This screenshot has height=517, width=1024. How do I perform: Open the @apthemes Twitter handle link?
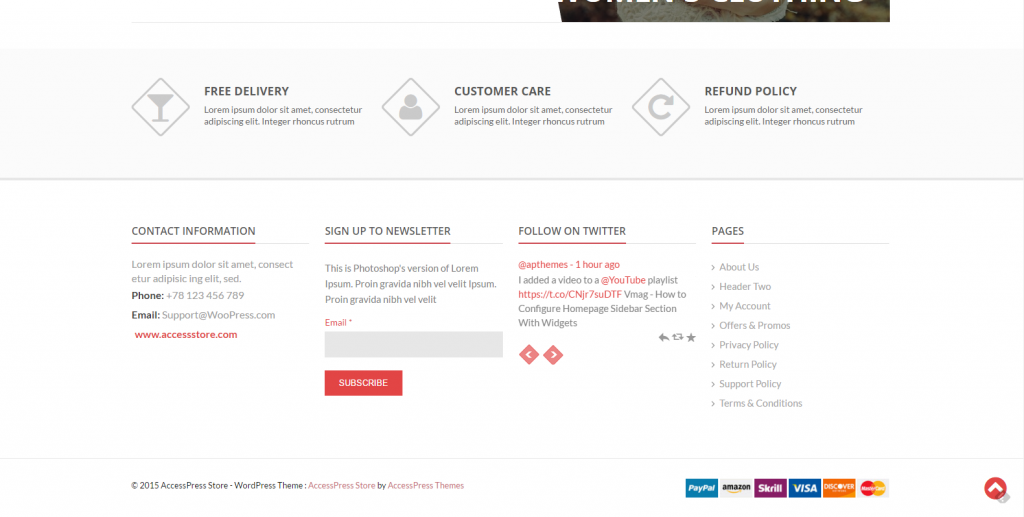(x=543, y=265)
